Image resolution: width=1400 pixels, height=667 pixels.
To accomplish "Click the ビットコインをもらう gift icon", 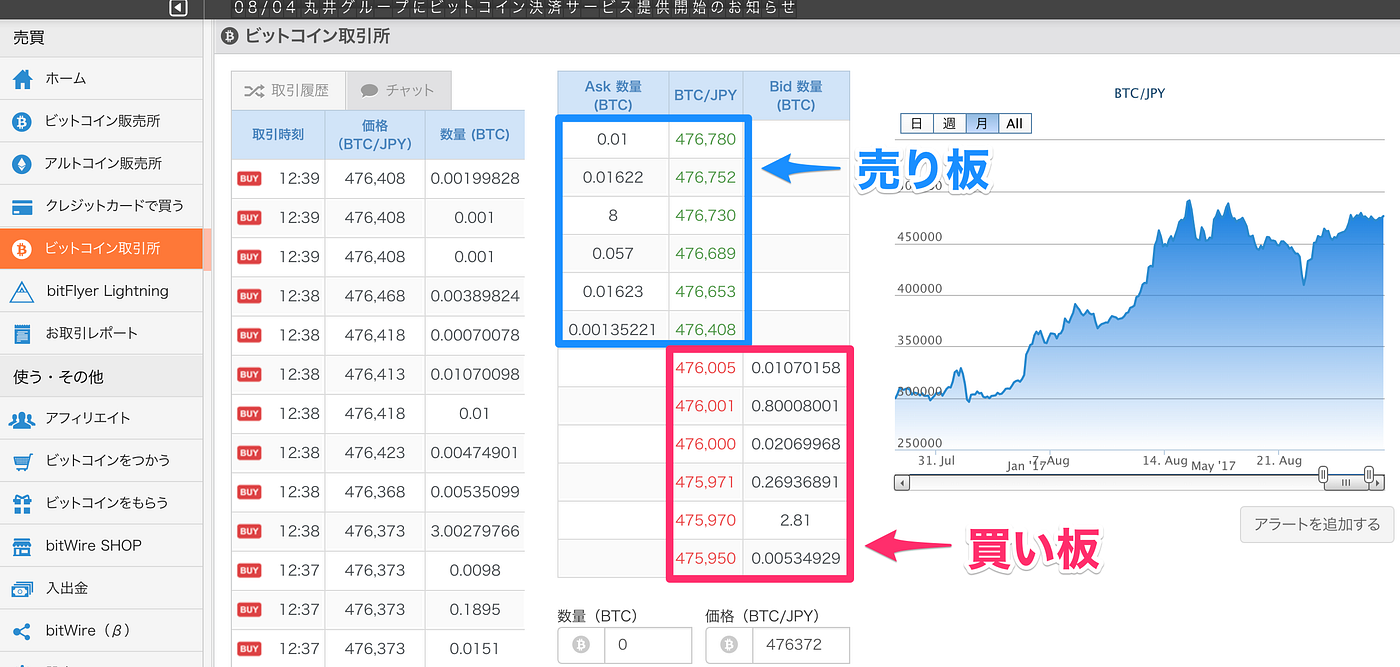I will tap(22, 503).
